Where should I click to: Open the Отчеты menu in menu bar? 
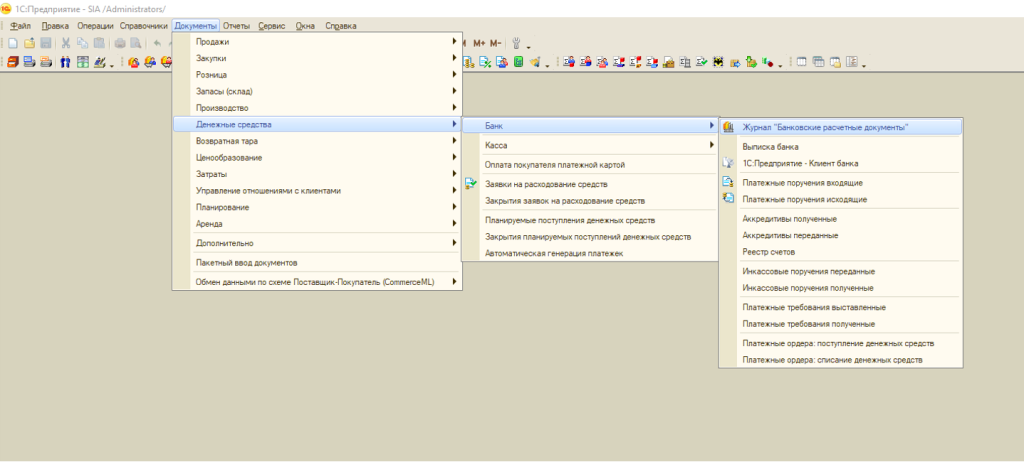coord(236,25)
